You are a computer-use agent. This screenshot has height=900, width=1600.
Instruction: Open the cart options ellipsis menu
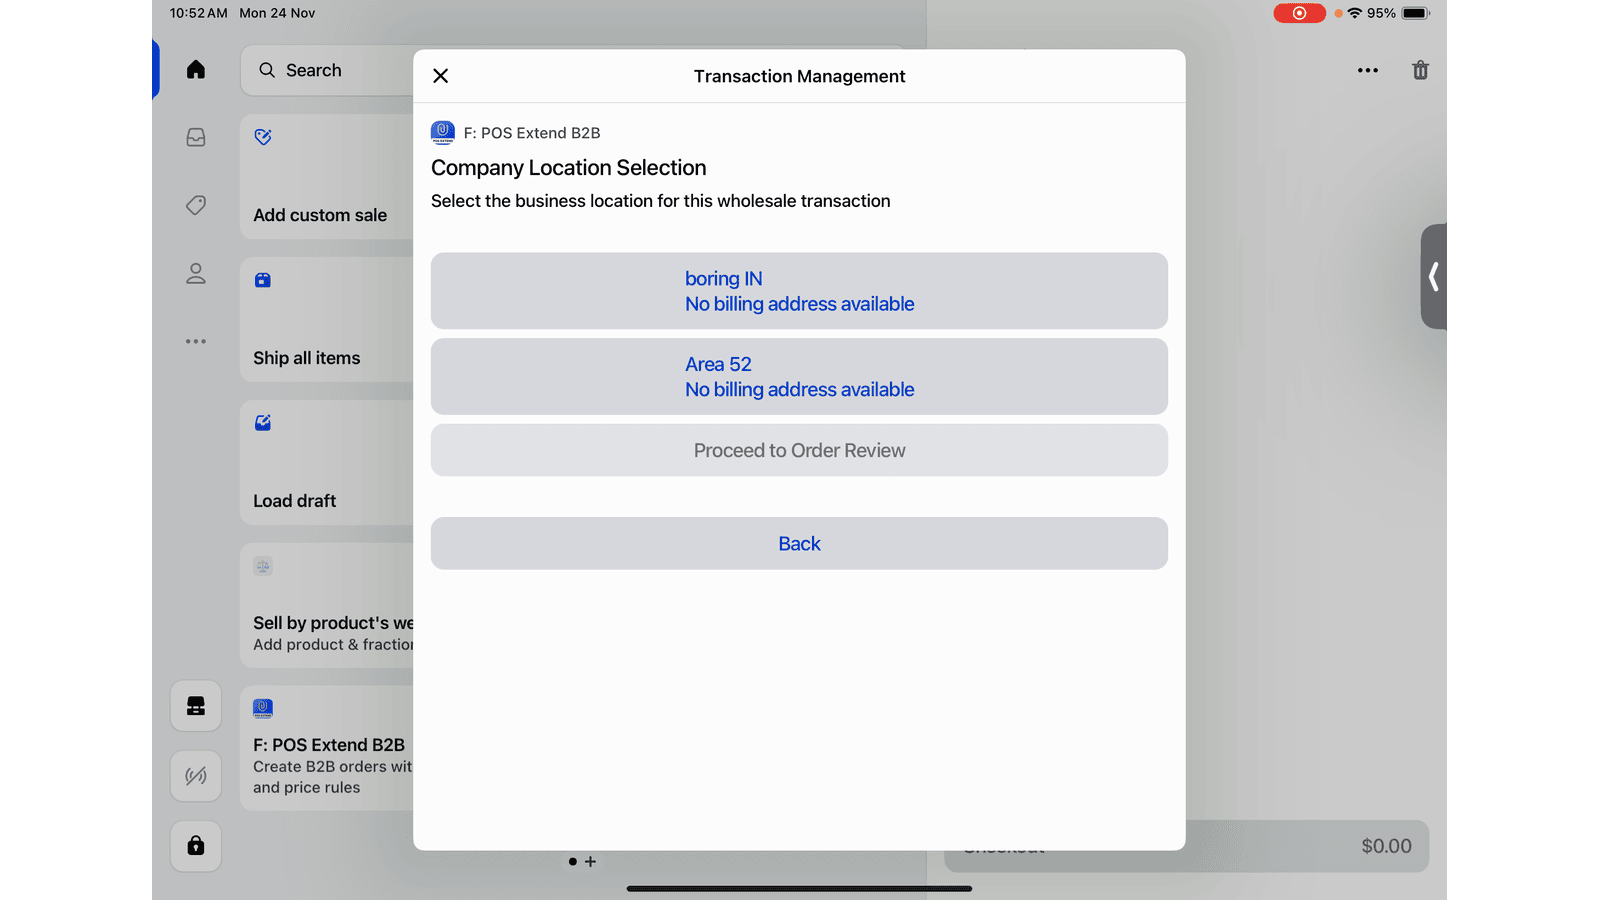tap(1368, 71)
